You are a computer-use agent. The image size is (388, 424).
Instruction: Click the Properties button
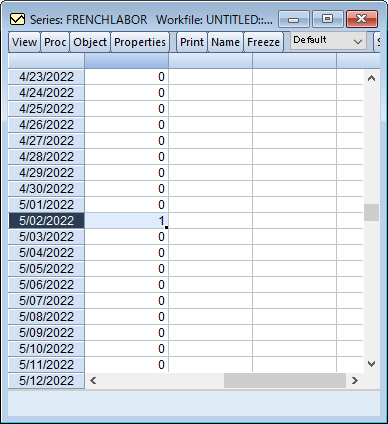pos(140,42)
